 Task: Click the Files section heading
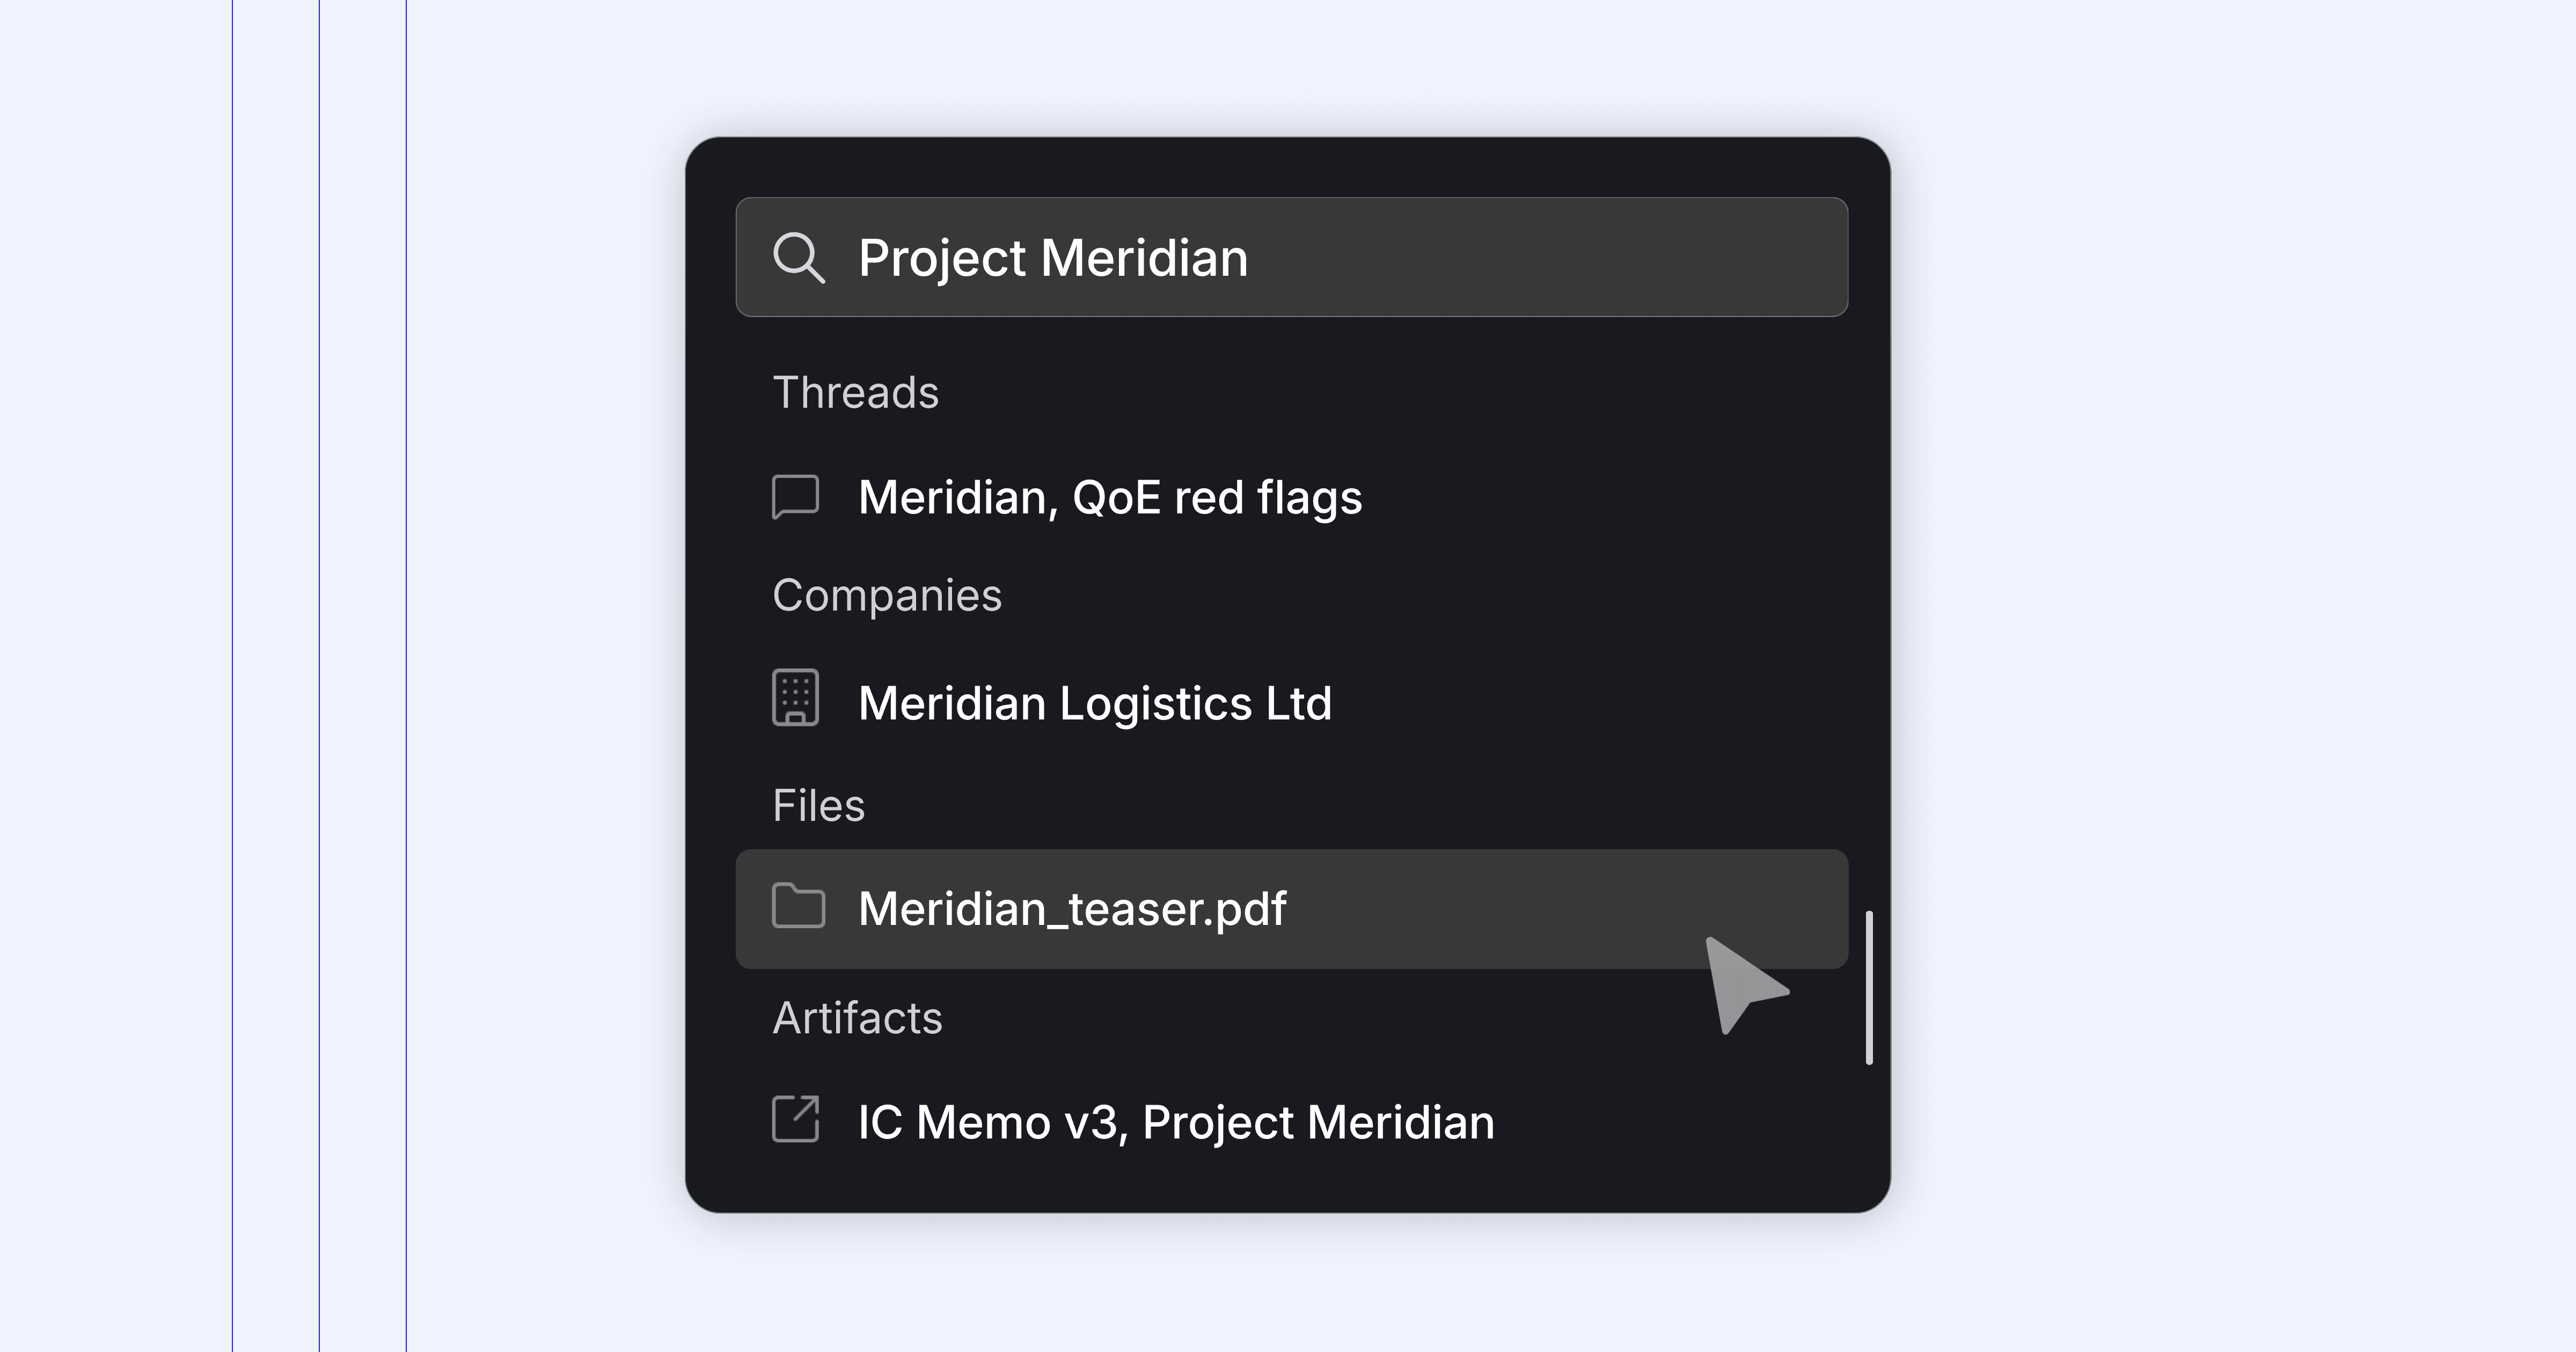(818, 805)
